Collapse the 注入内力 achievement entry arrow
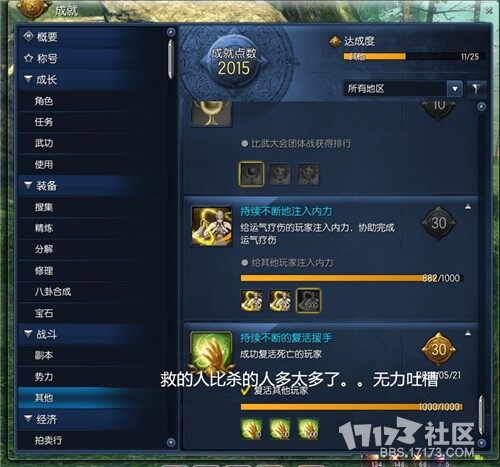The image size is (500, 467). [x=468, y=207]
